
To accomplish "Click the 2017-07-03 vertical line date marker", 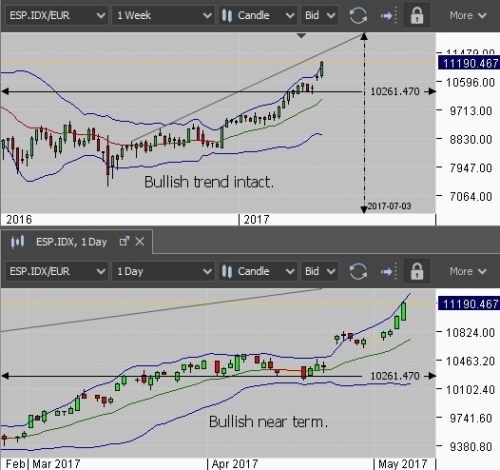I will coord(389,206).
